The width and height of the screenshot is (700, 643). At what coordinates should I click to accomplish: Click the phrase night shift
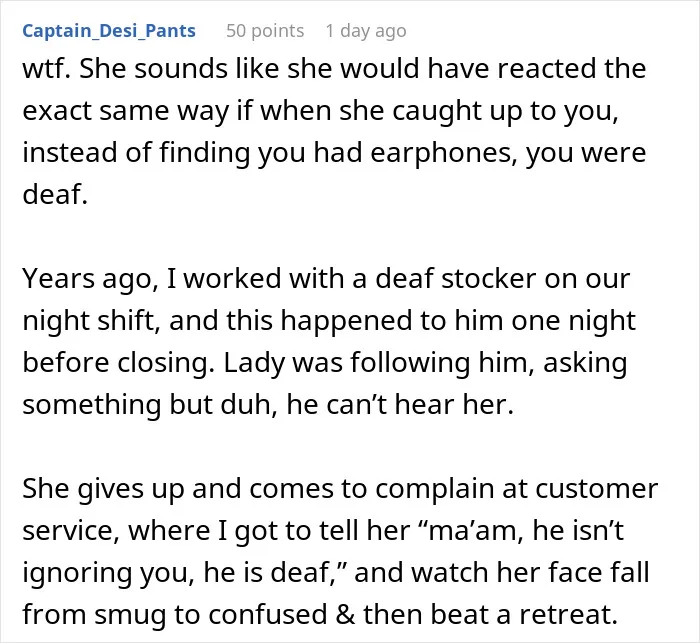coord(91,321)
